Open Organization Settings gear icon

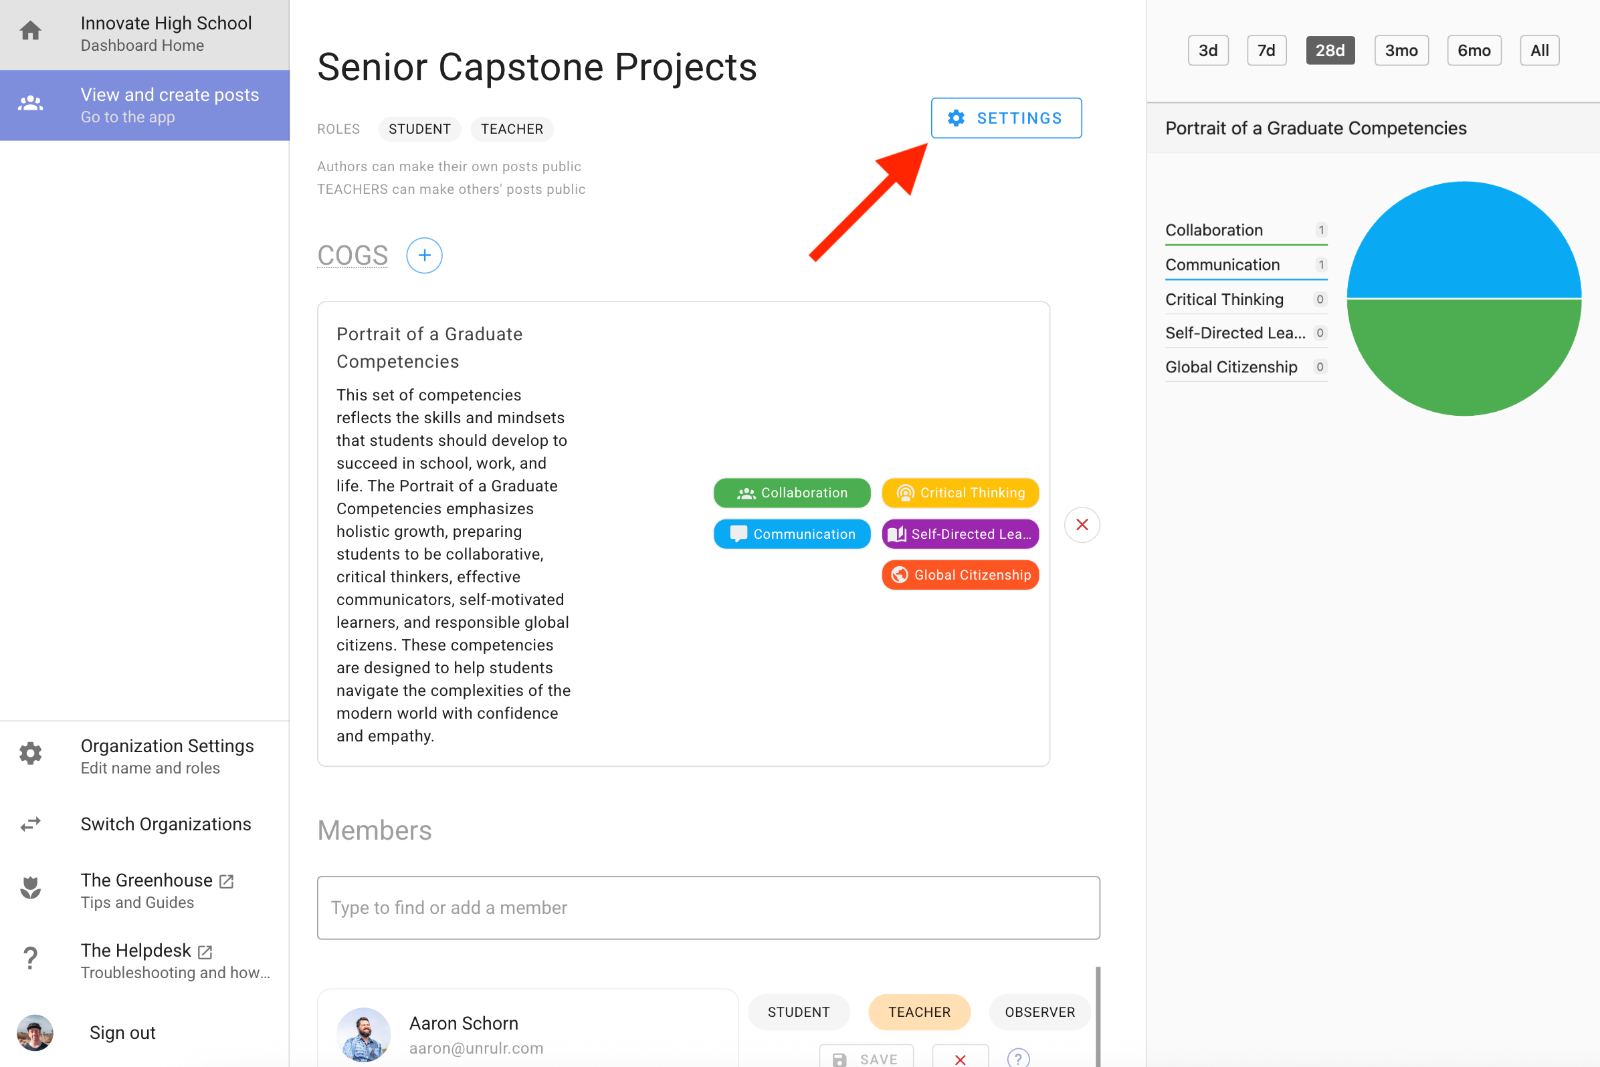click(30, 753)
